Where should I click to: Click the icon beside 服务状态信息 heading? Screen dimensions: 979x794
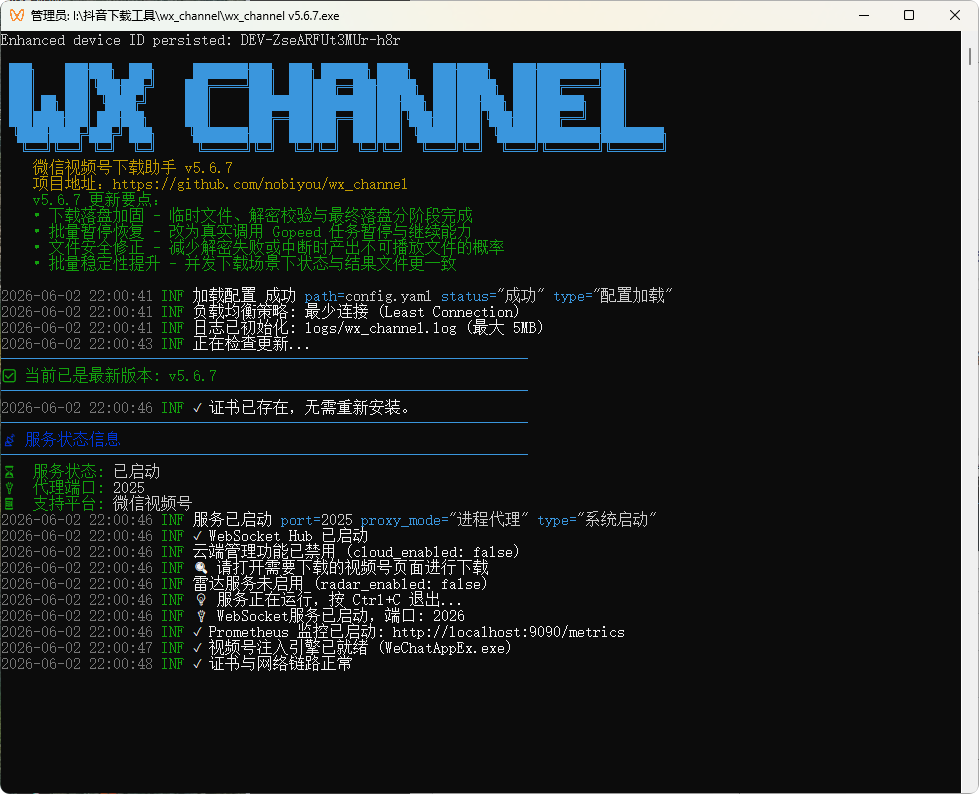coord(9,440)
